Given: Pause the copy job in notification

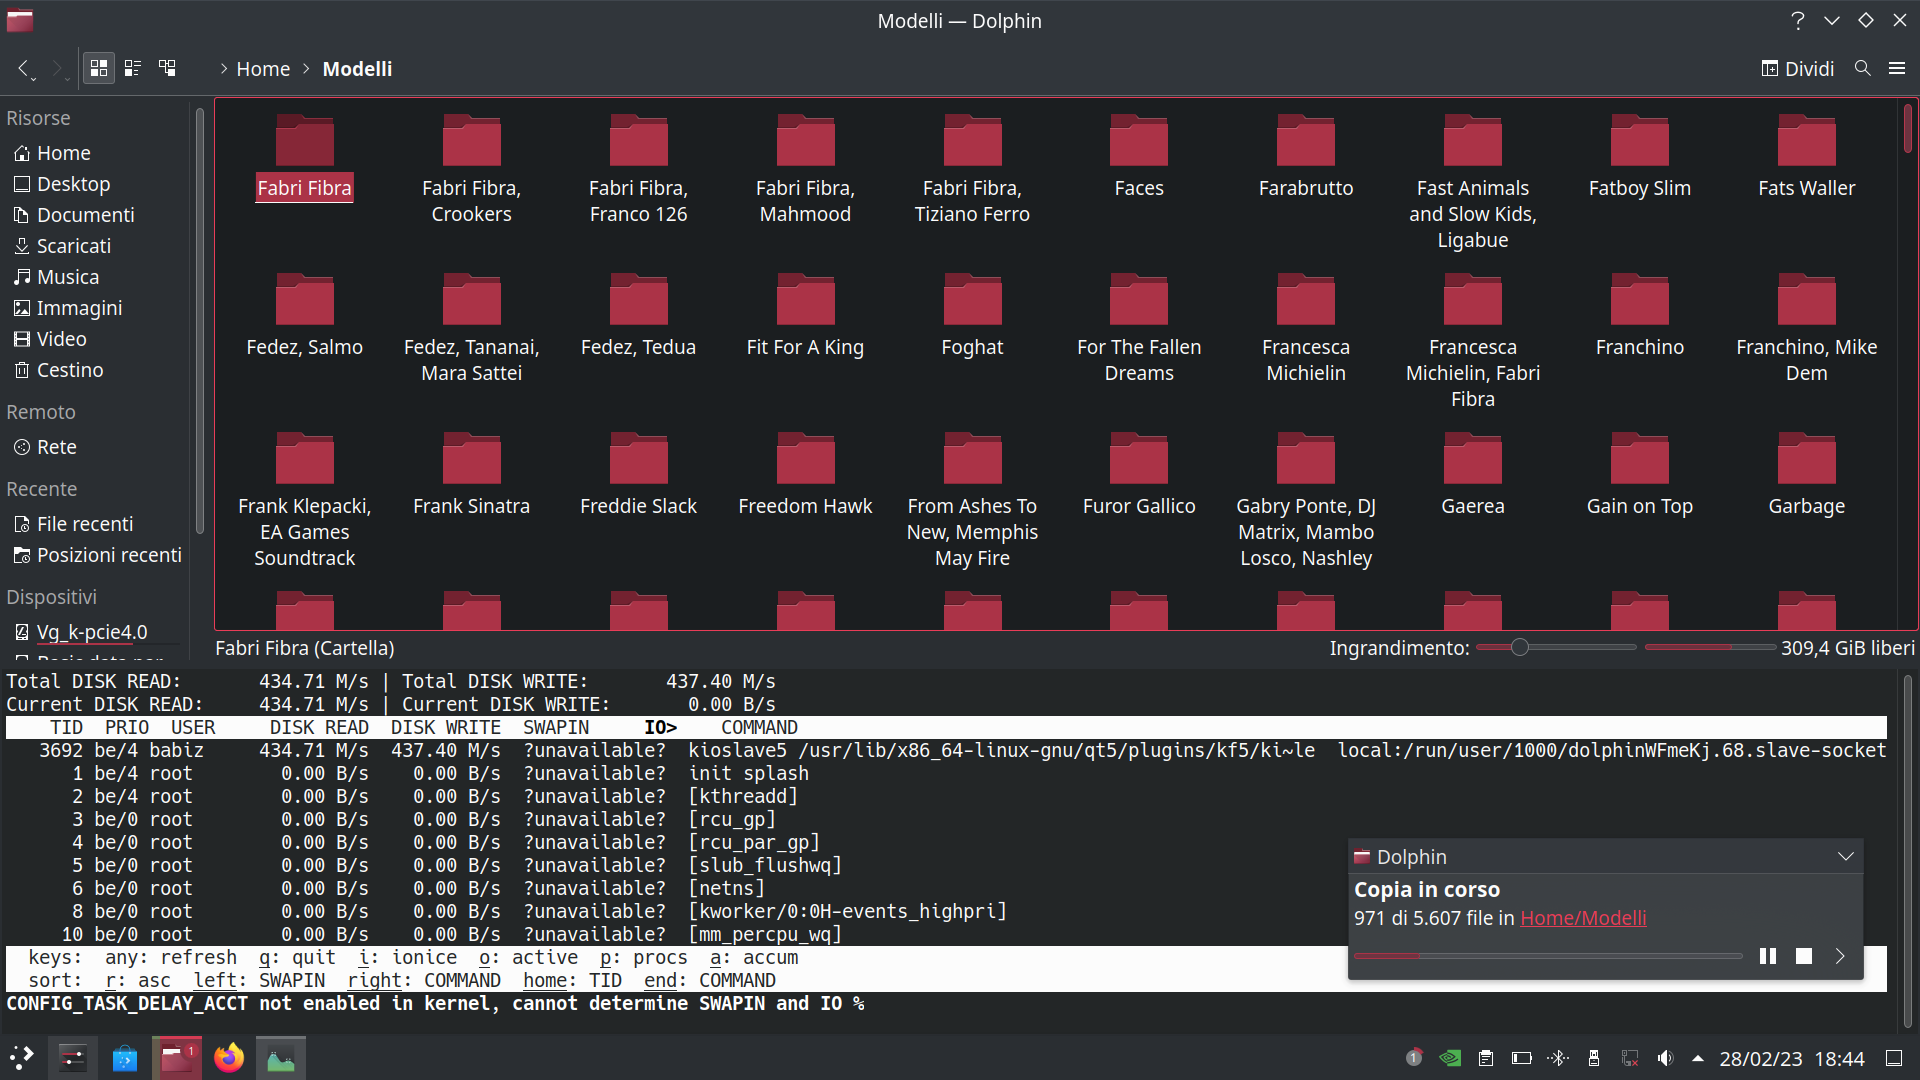Looking at the screenshot, I should tap(1767, 956).
